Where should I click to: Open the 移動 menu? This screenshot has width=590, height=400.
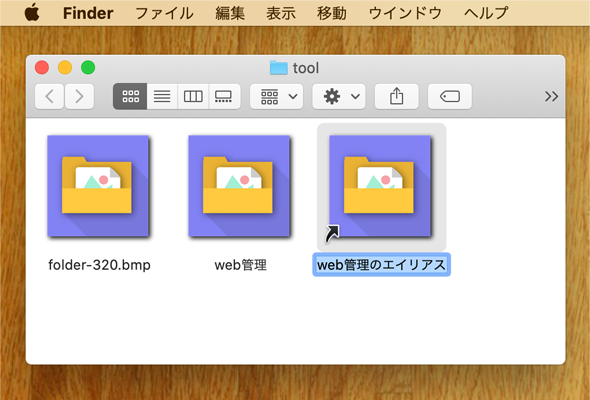coord(331,13)
